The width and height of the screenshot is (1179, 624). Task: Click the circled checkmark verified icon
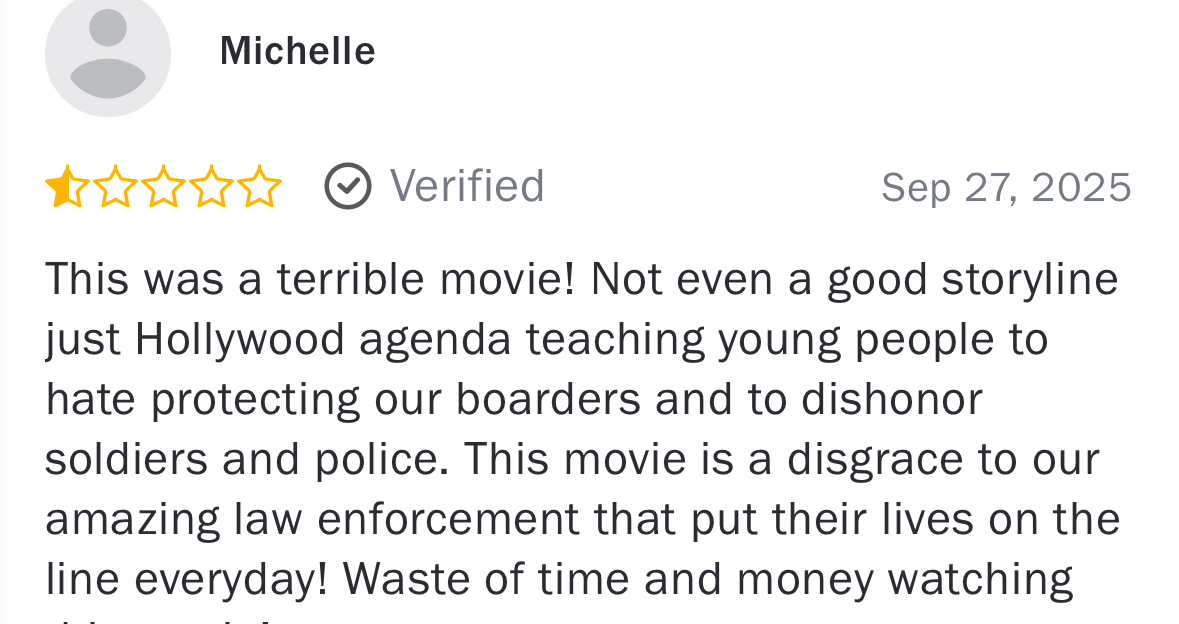[348, 187]
